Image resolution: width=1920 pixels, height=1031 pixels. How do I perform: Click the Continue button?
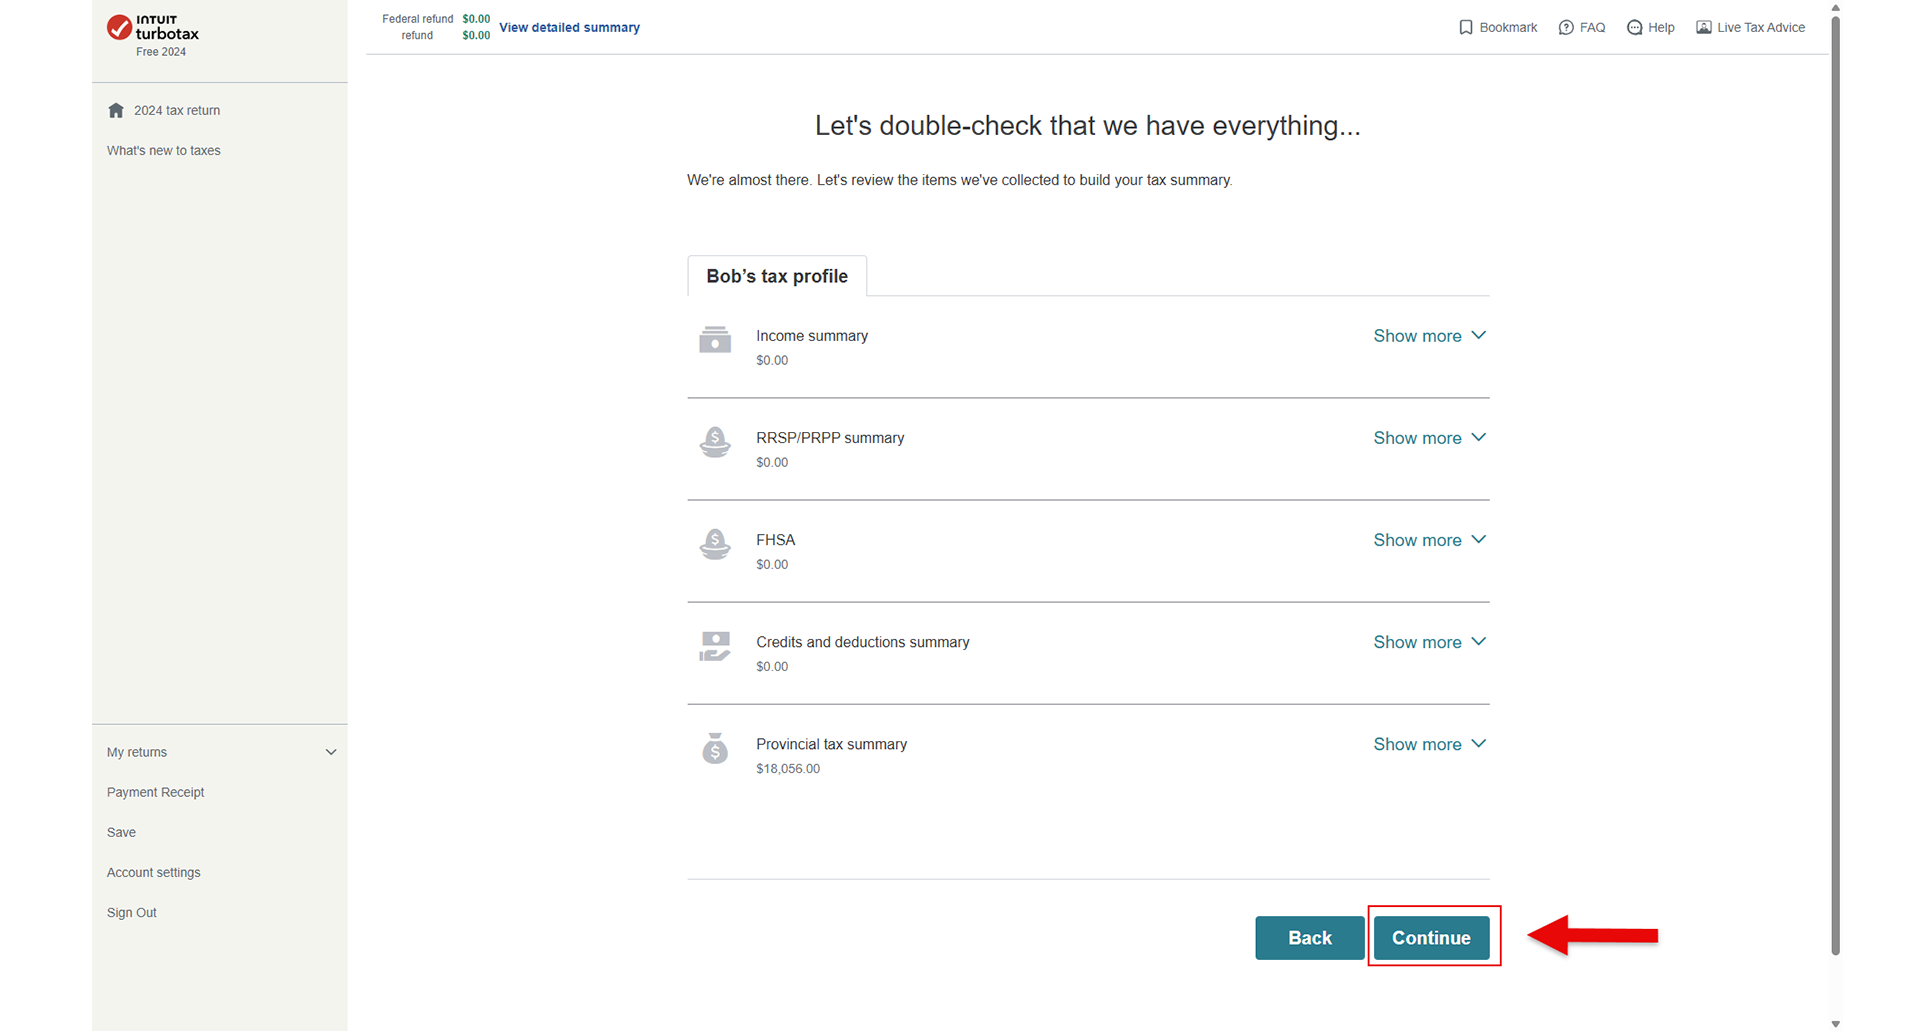point(1431,938)
